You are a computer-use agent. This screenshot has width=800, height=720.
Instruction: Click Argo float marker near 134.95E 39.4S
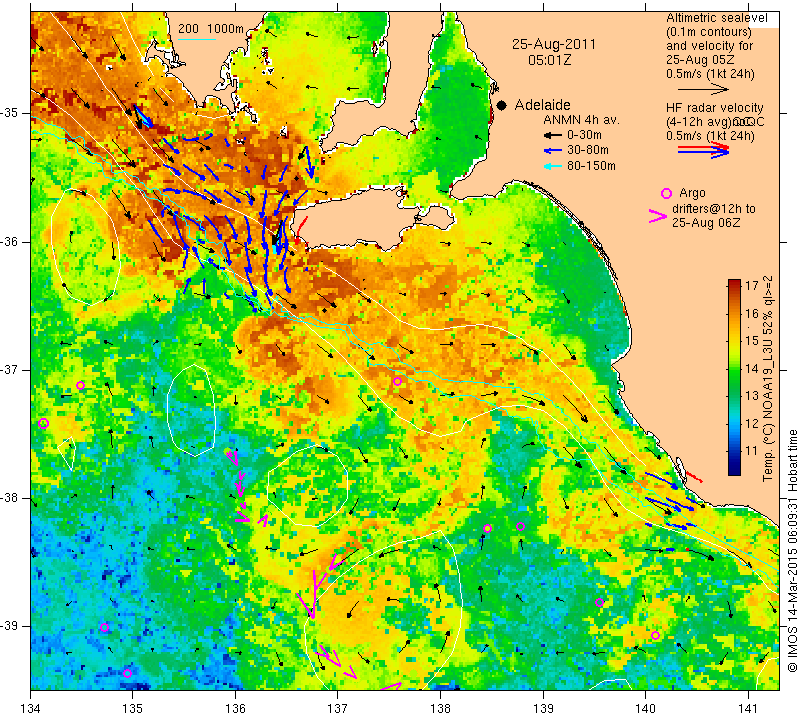(128, 674)
